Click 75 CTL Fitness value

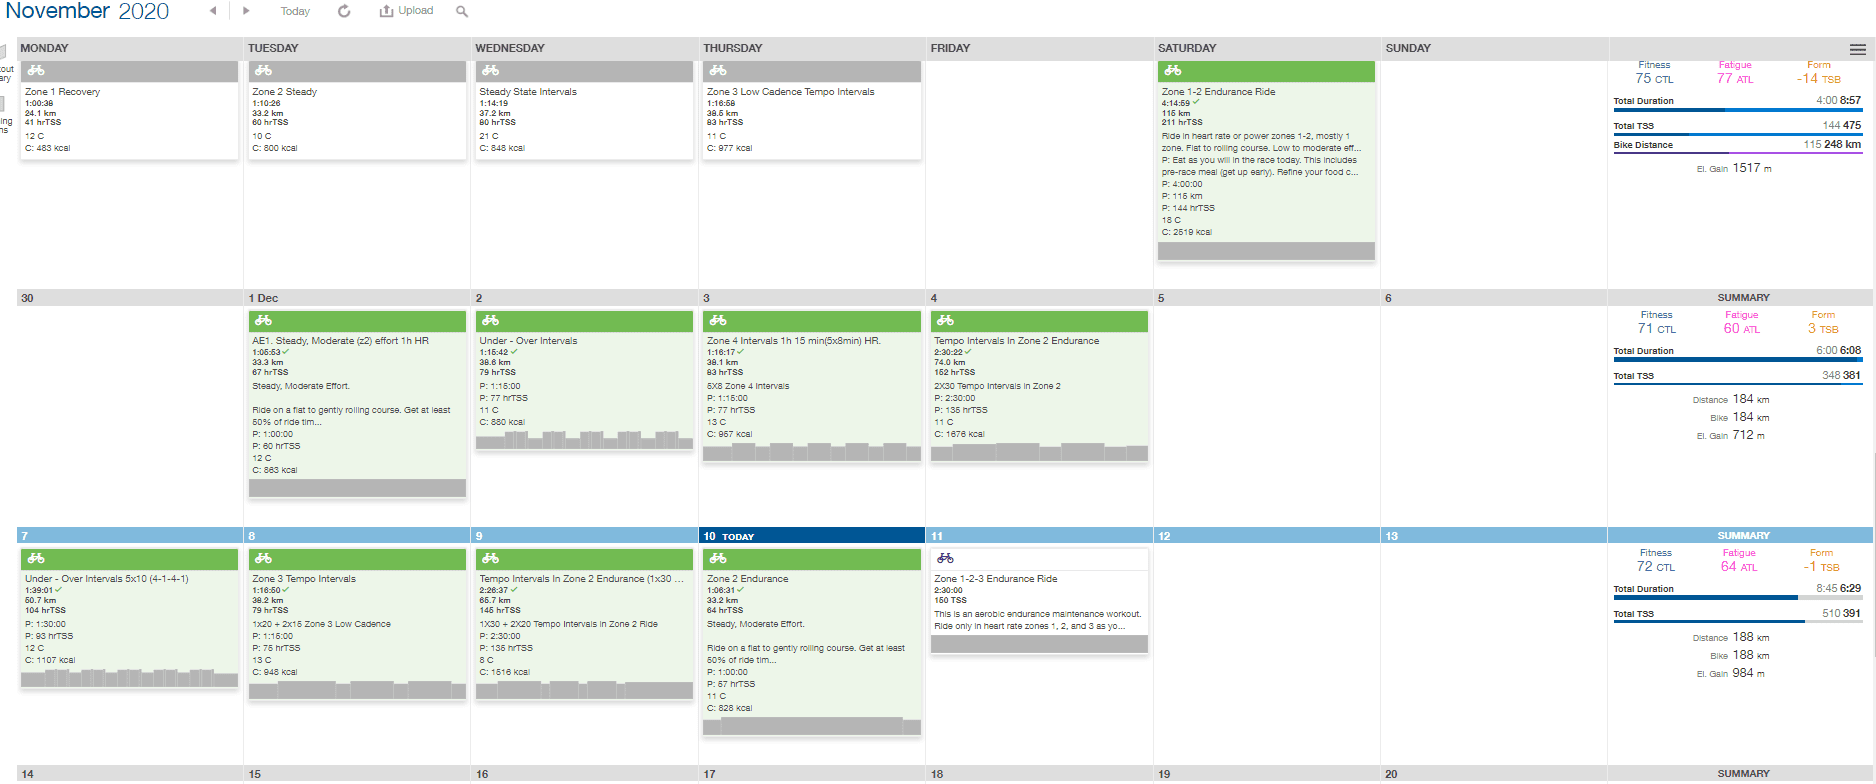[x=1654, y=79]
